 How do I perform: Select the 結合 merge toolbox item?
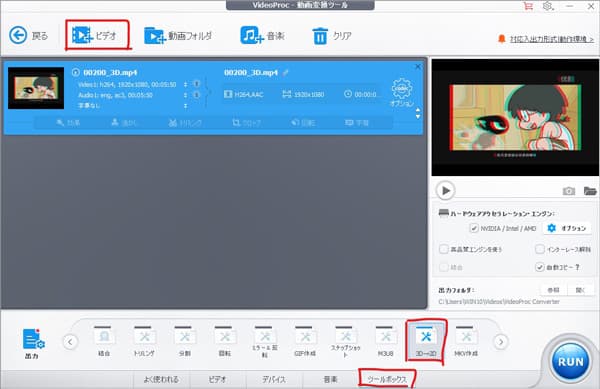[104, 341]
